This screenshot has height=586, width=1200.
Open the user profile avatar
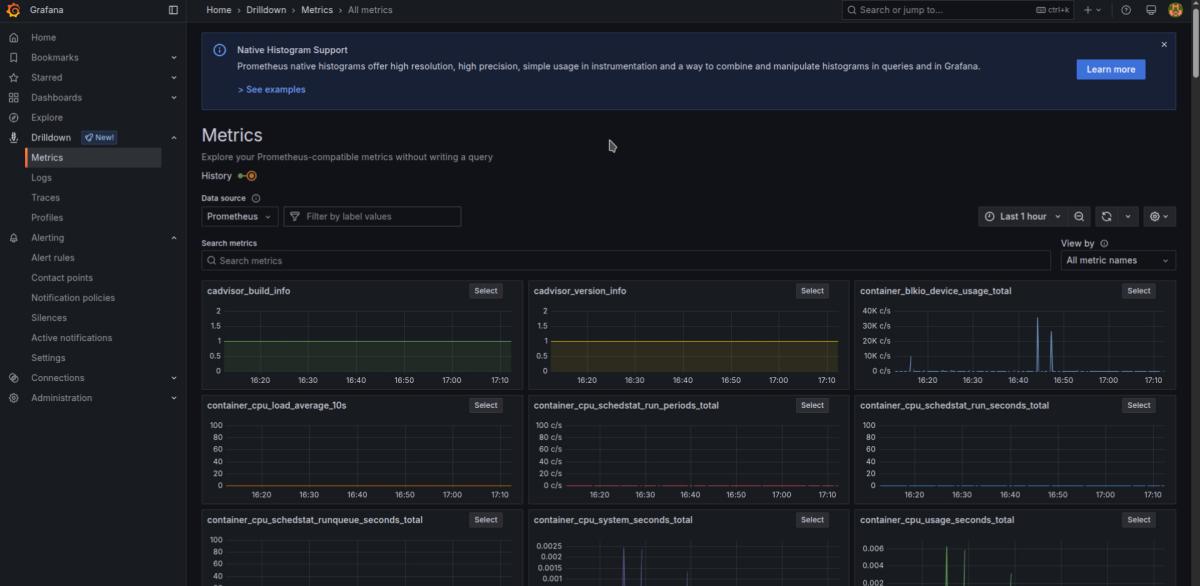click(x=1176, y=10)
